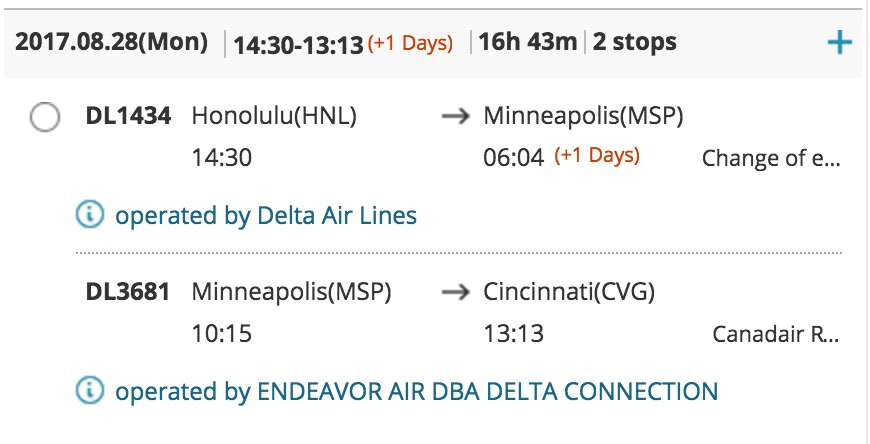Screen dimensions: 870x444
Task: Click the Cincinnati(CVG) arrival airport
Action: [x=569, y=293]
